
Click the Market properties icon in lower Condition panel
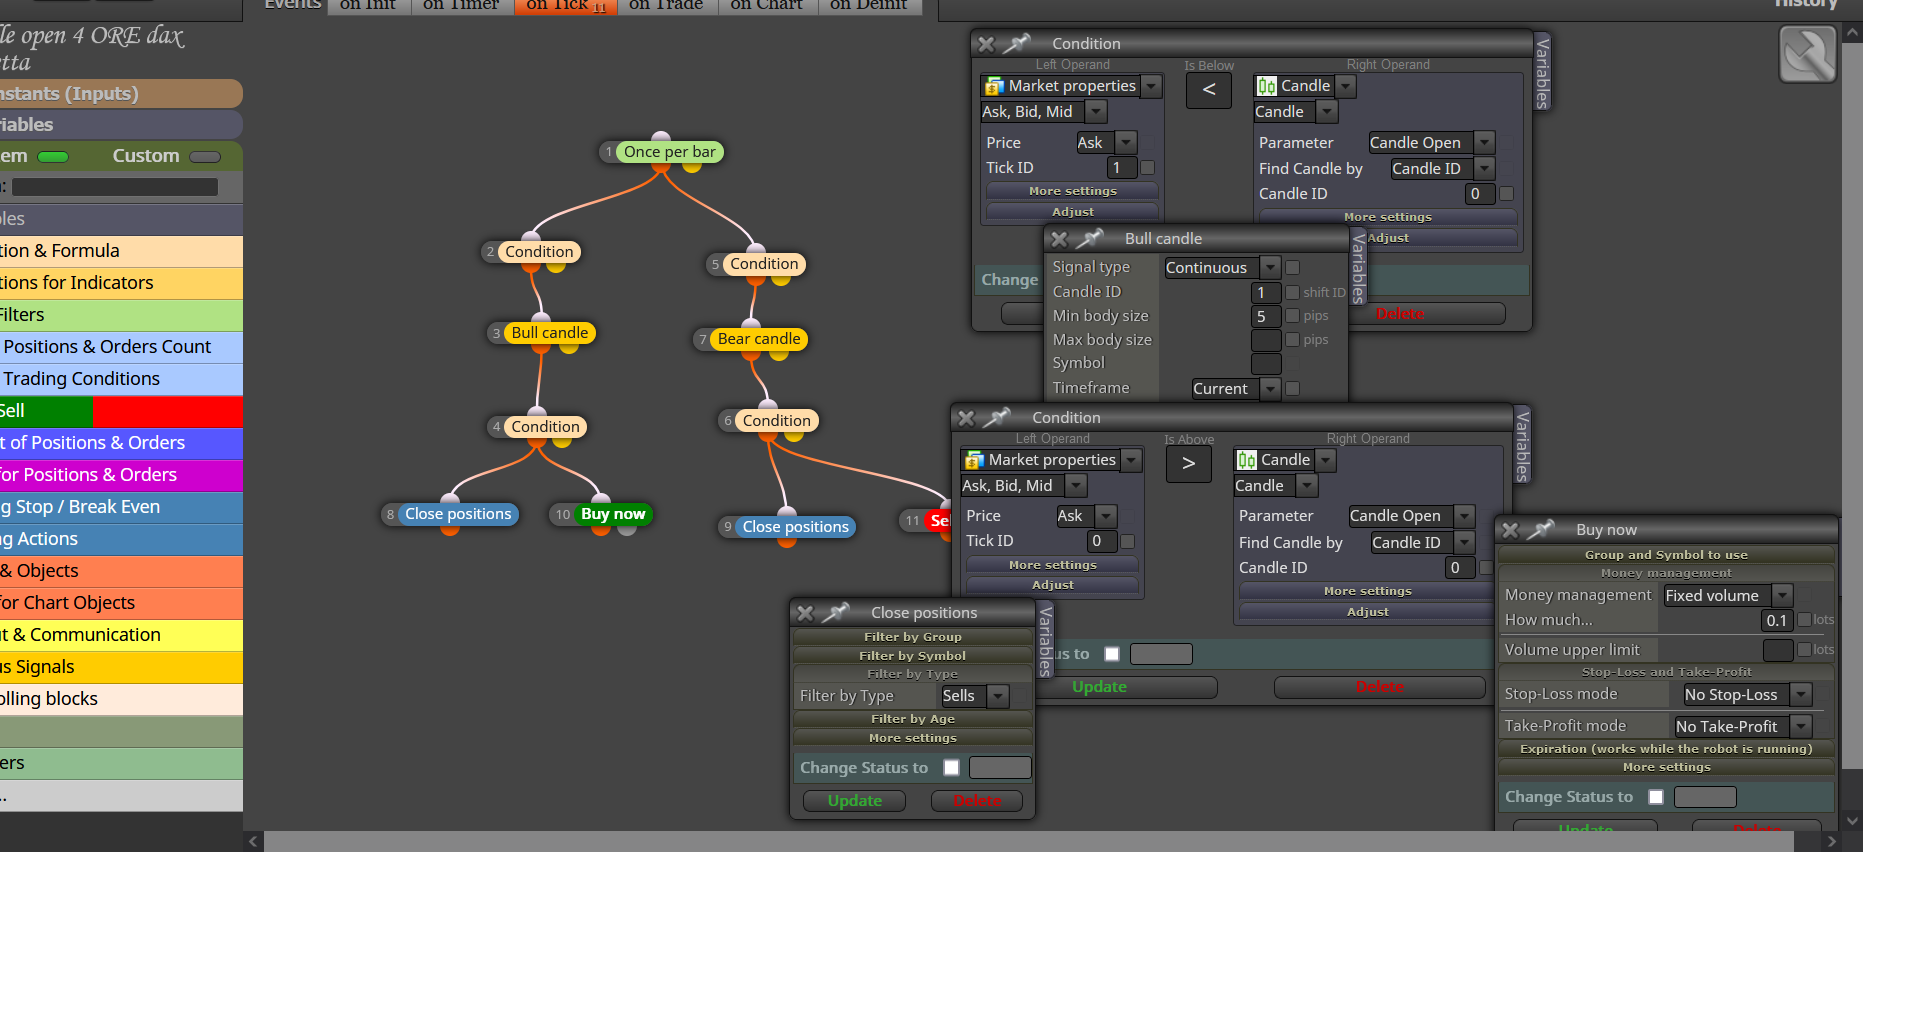(x=974, y=460)
